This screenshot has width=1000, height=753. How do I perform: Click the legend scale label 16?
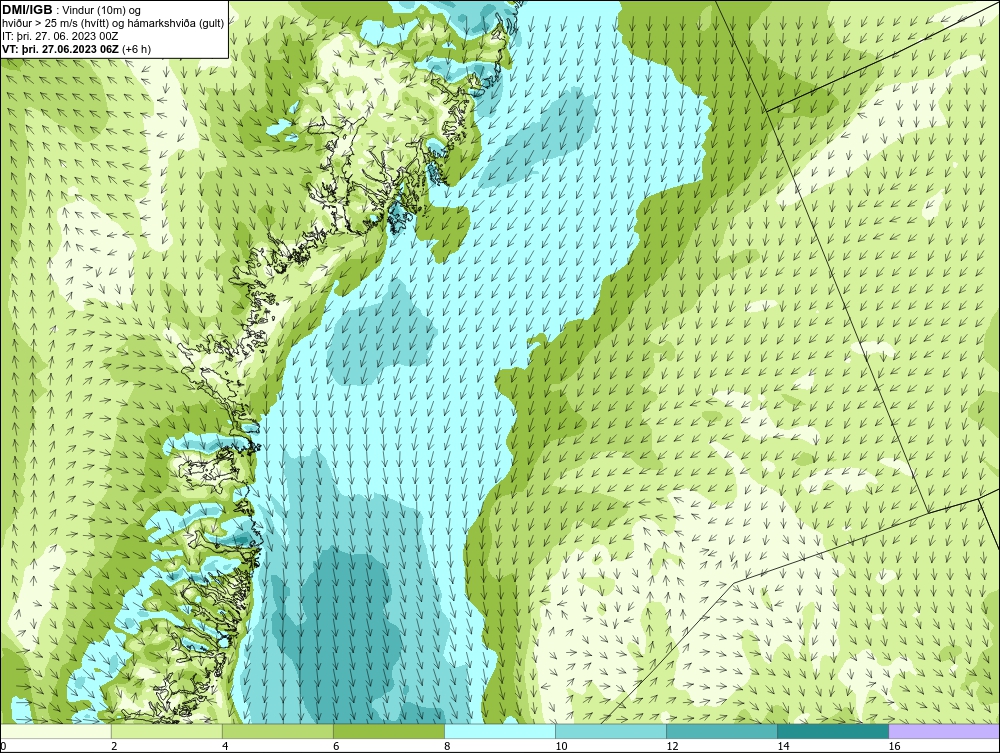894,746
